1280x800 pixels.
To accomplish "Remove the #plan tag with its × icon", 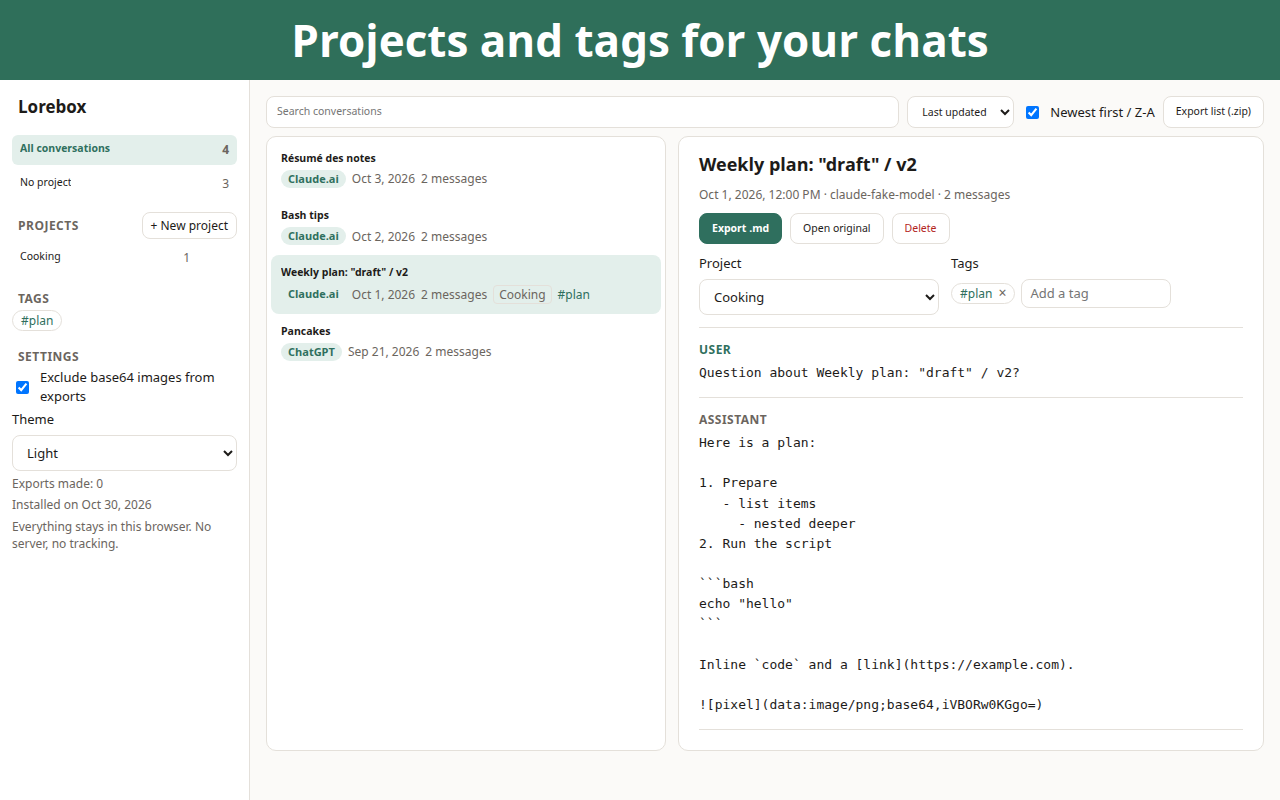I will (x=1002, y=293).
